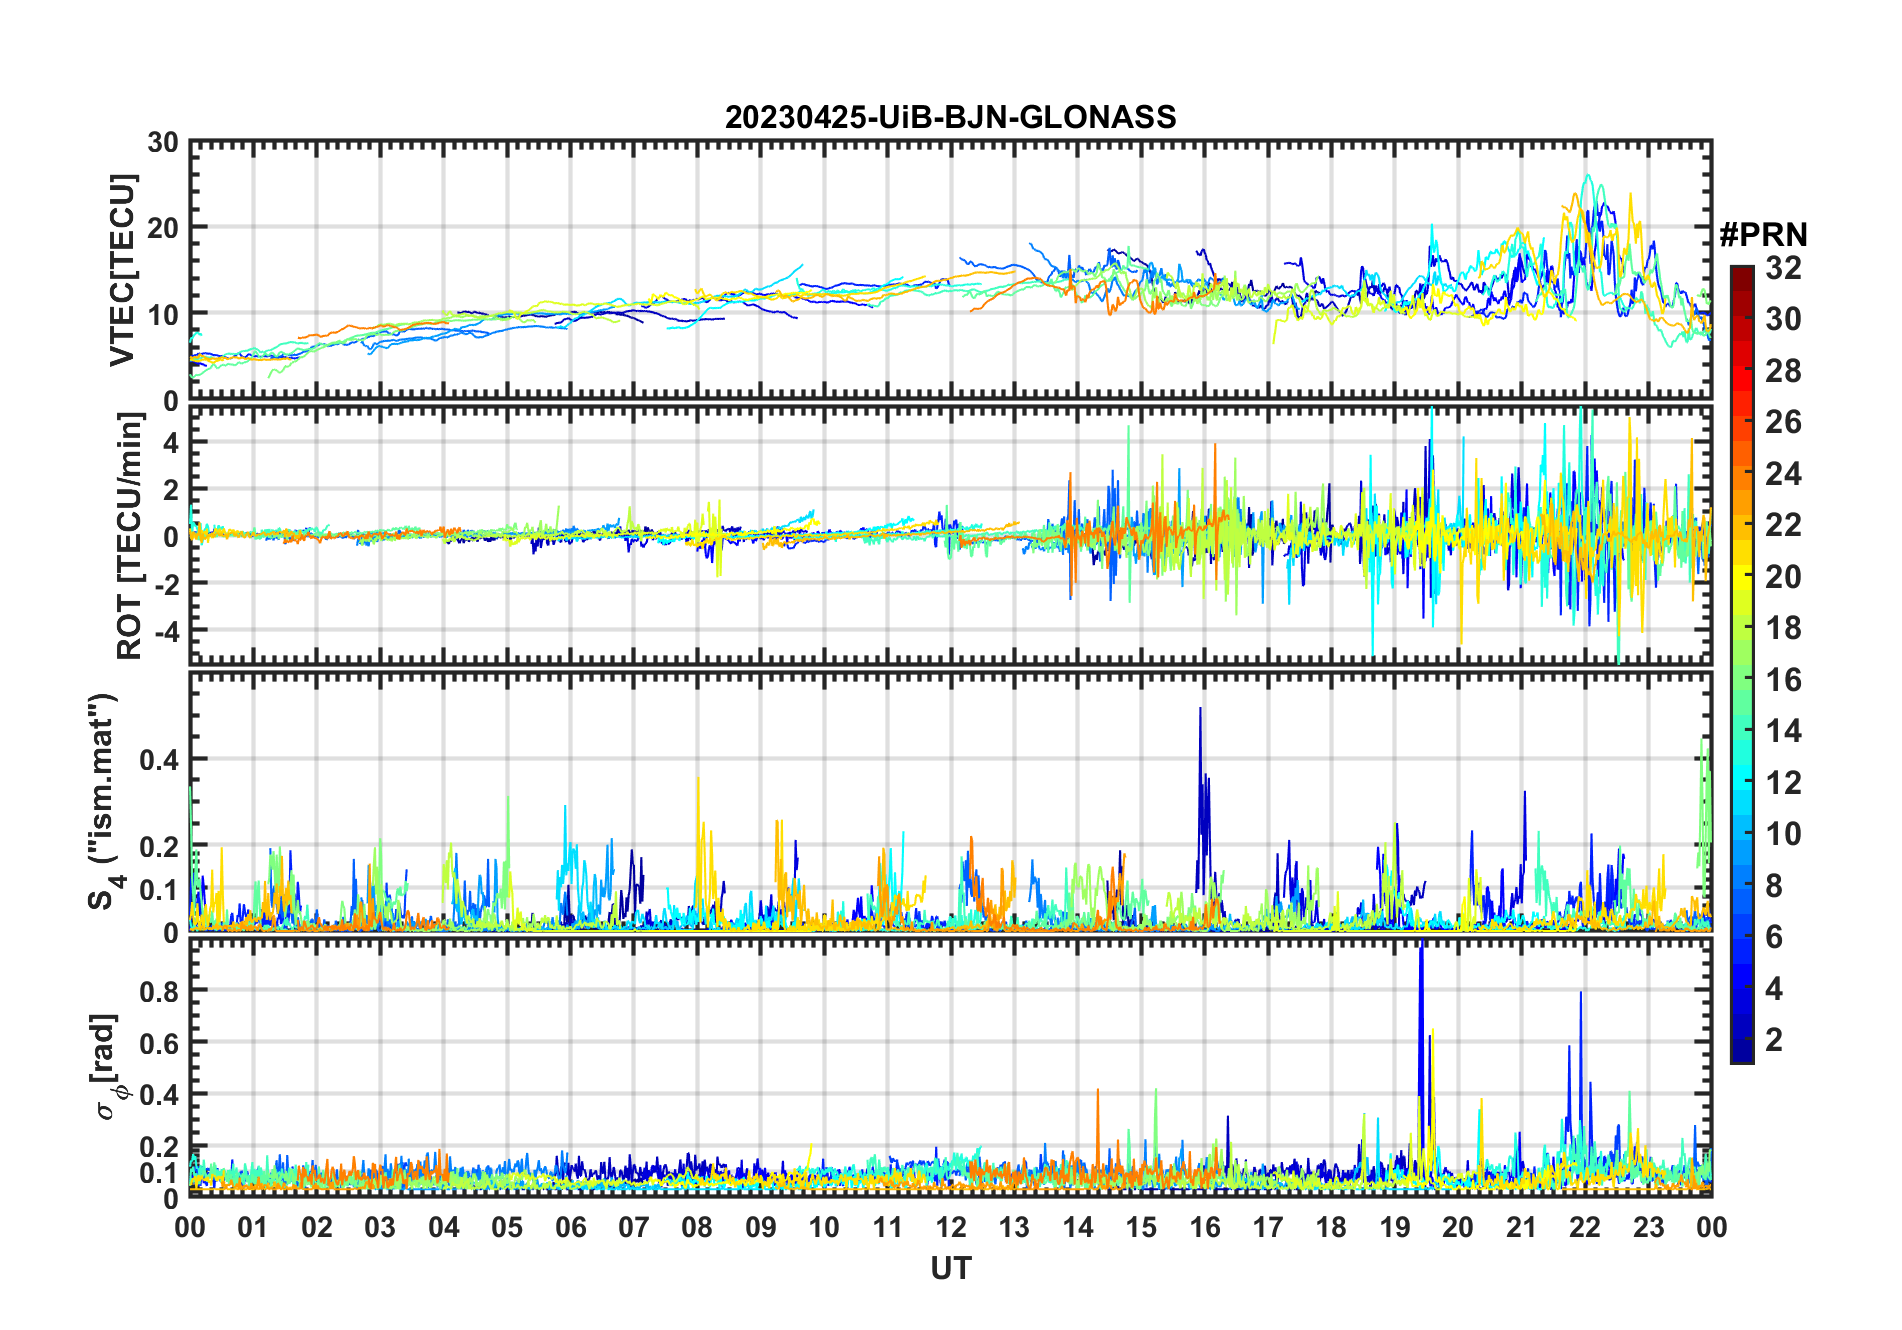
Task: Click colorbar tick label 32
Action: point(1782,268)
